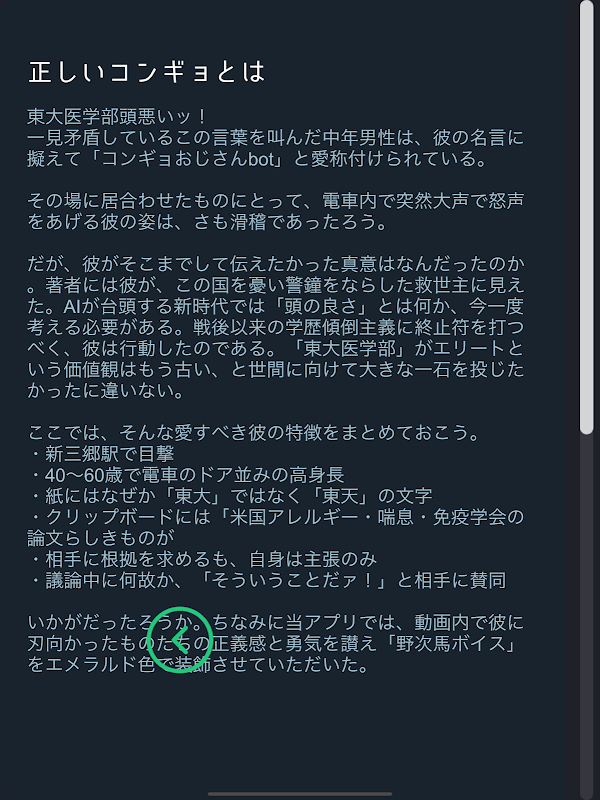
Task: Tap the paragraph starting その場に居合わせたもの
Action: coord(276,212)
